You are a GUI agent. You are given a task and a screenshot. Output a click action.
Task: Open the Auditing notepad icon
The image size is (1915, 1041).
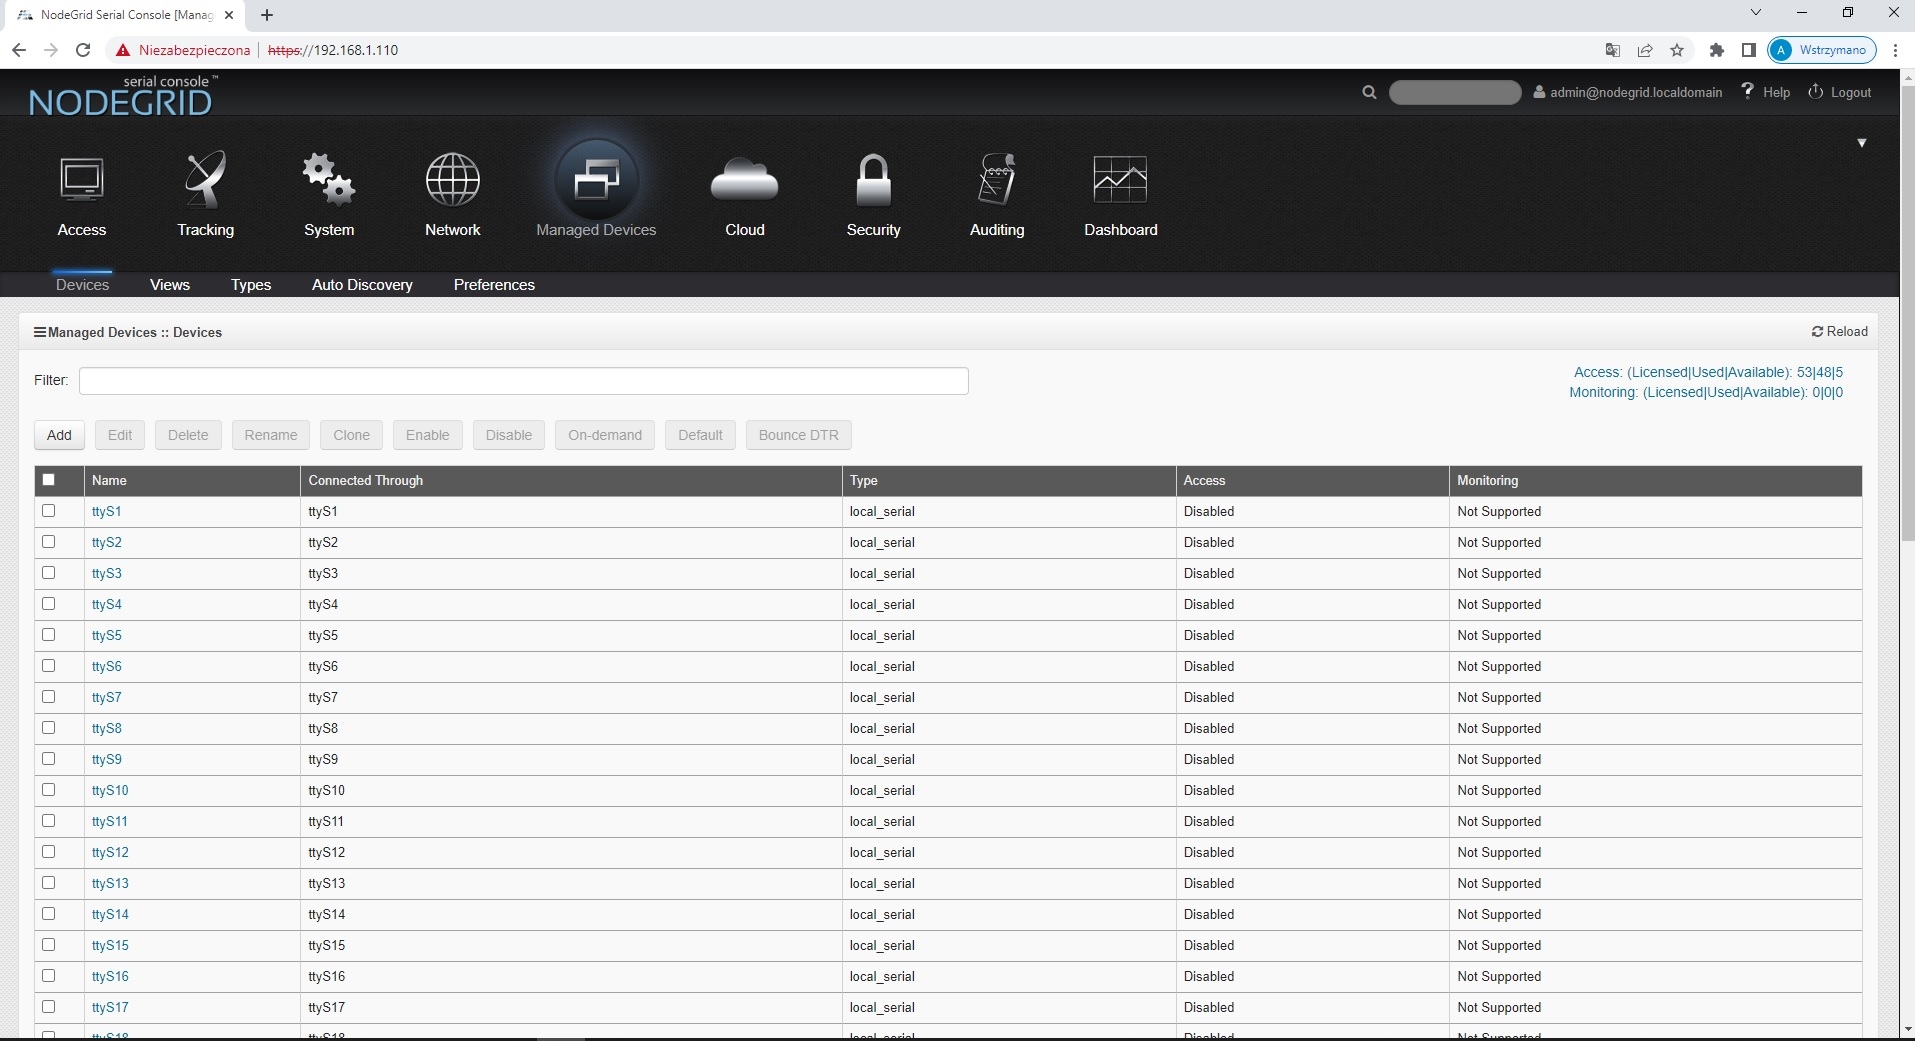(x=997, y=181)
